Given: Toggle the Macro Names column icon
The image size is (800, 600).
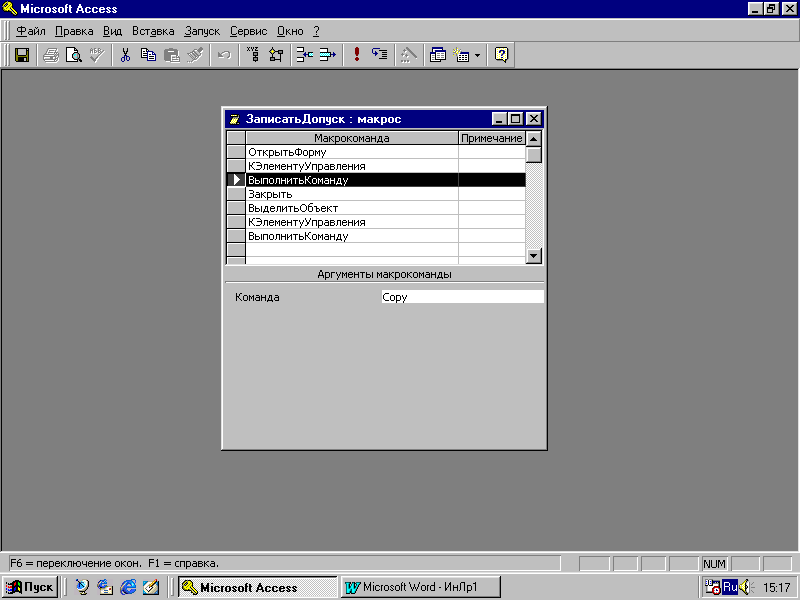Looking at the screenshot, I should tap(253, 55).
